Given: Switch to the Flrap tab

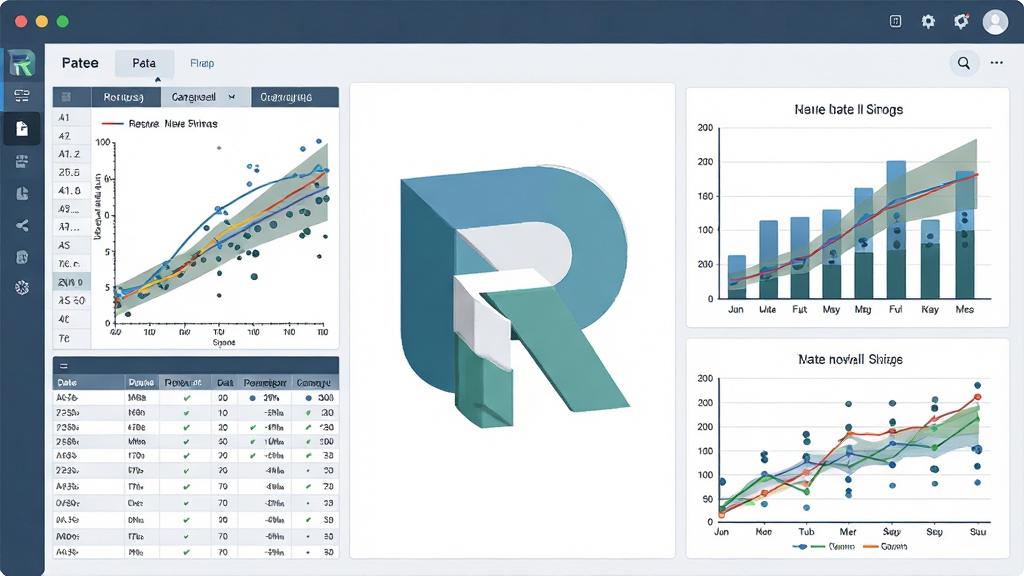Looking at the screenshot, I should tap(202, 63).
